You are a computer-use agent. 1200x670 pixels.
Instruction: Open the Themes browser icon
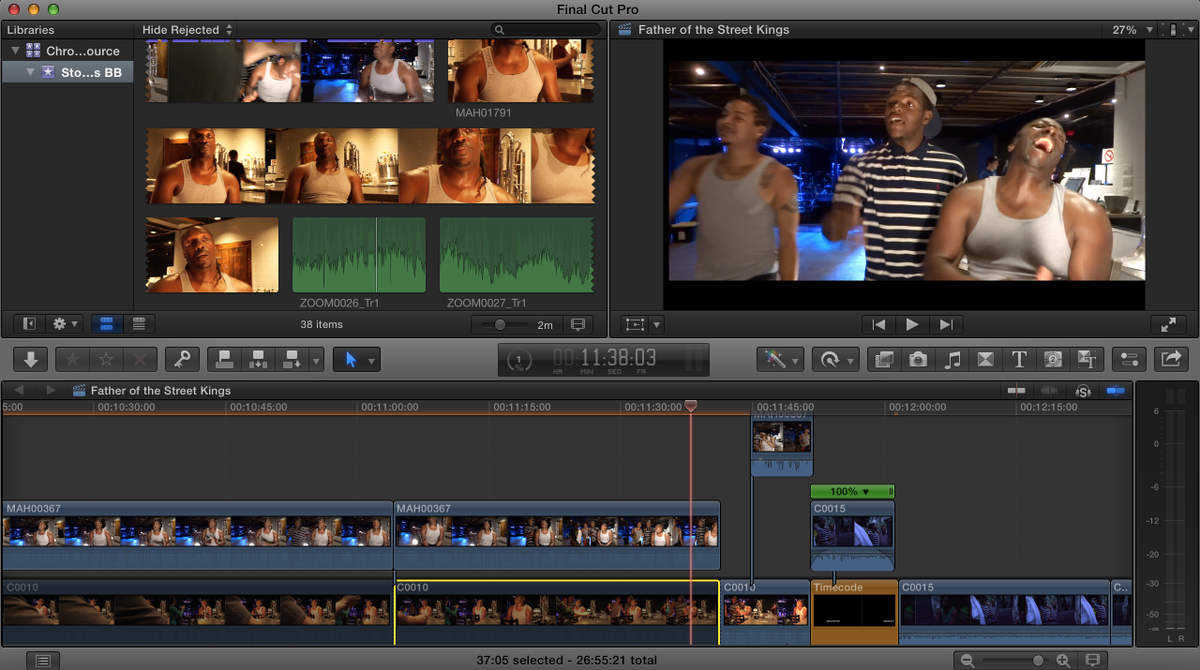(1086, 360)
